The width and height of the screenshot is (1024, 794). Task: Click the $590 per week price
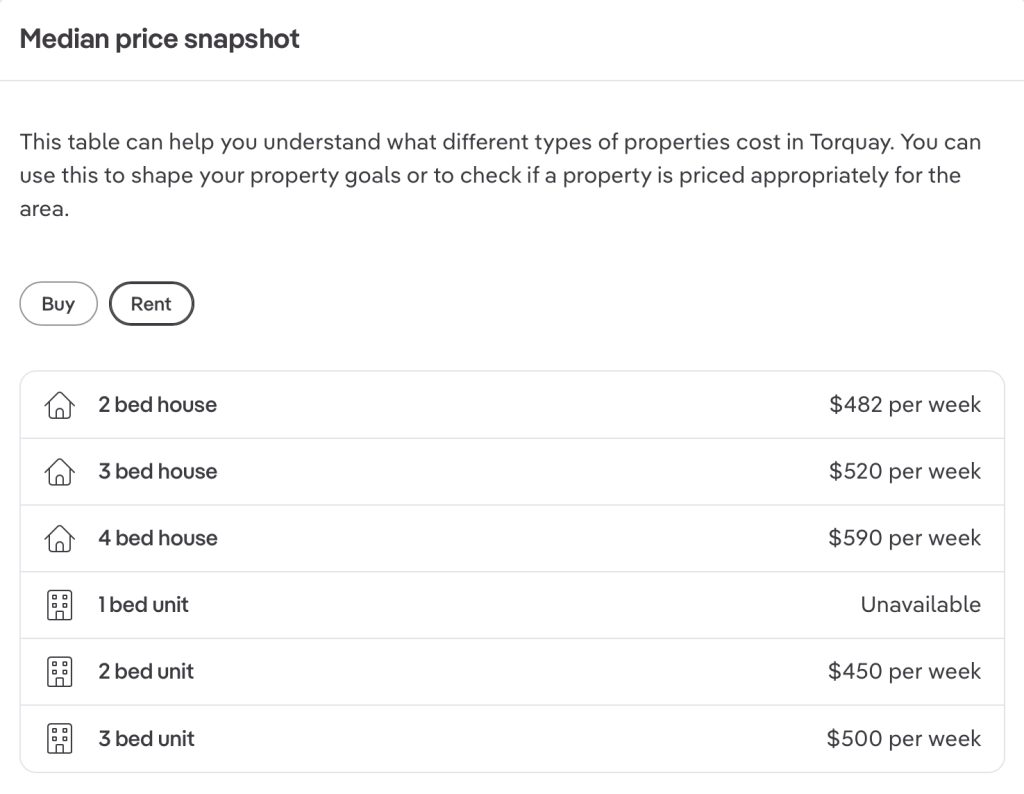click(905, 538)
